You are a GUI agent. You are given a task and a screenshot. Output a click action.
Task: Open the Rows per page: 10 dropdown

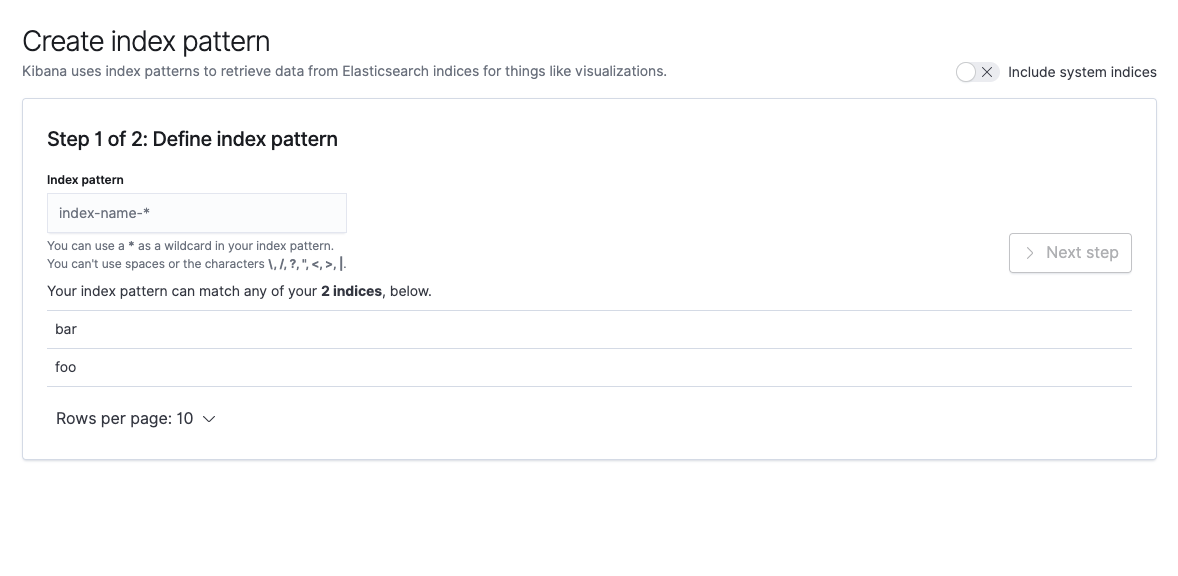click(135, 419)
